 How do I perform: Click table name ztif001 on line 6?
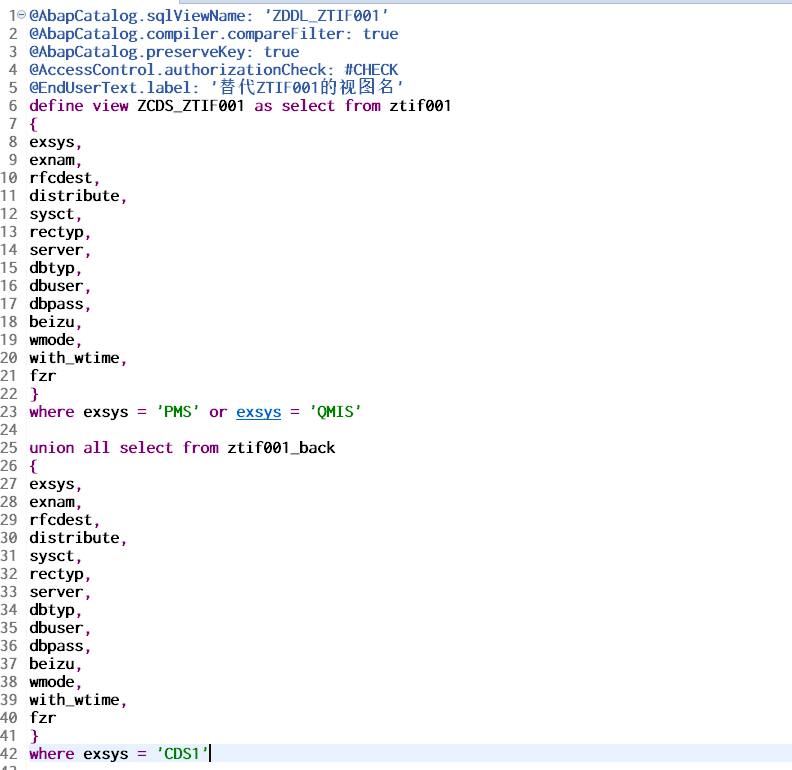[x=420, y=106]
